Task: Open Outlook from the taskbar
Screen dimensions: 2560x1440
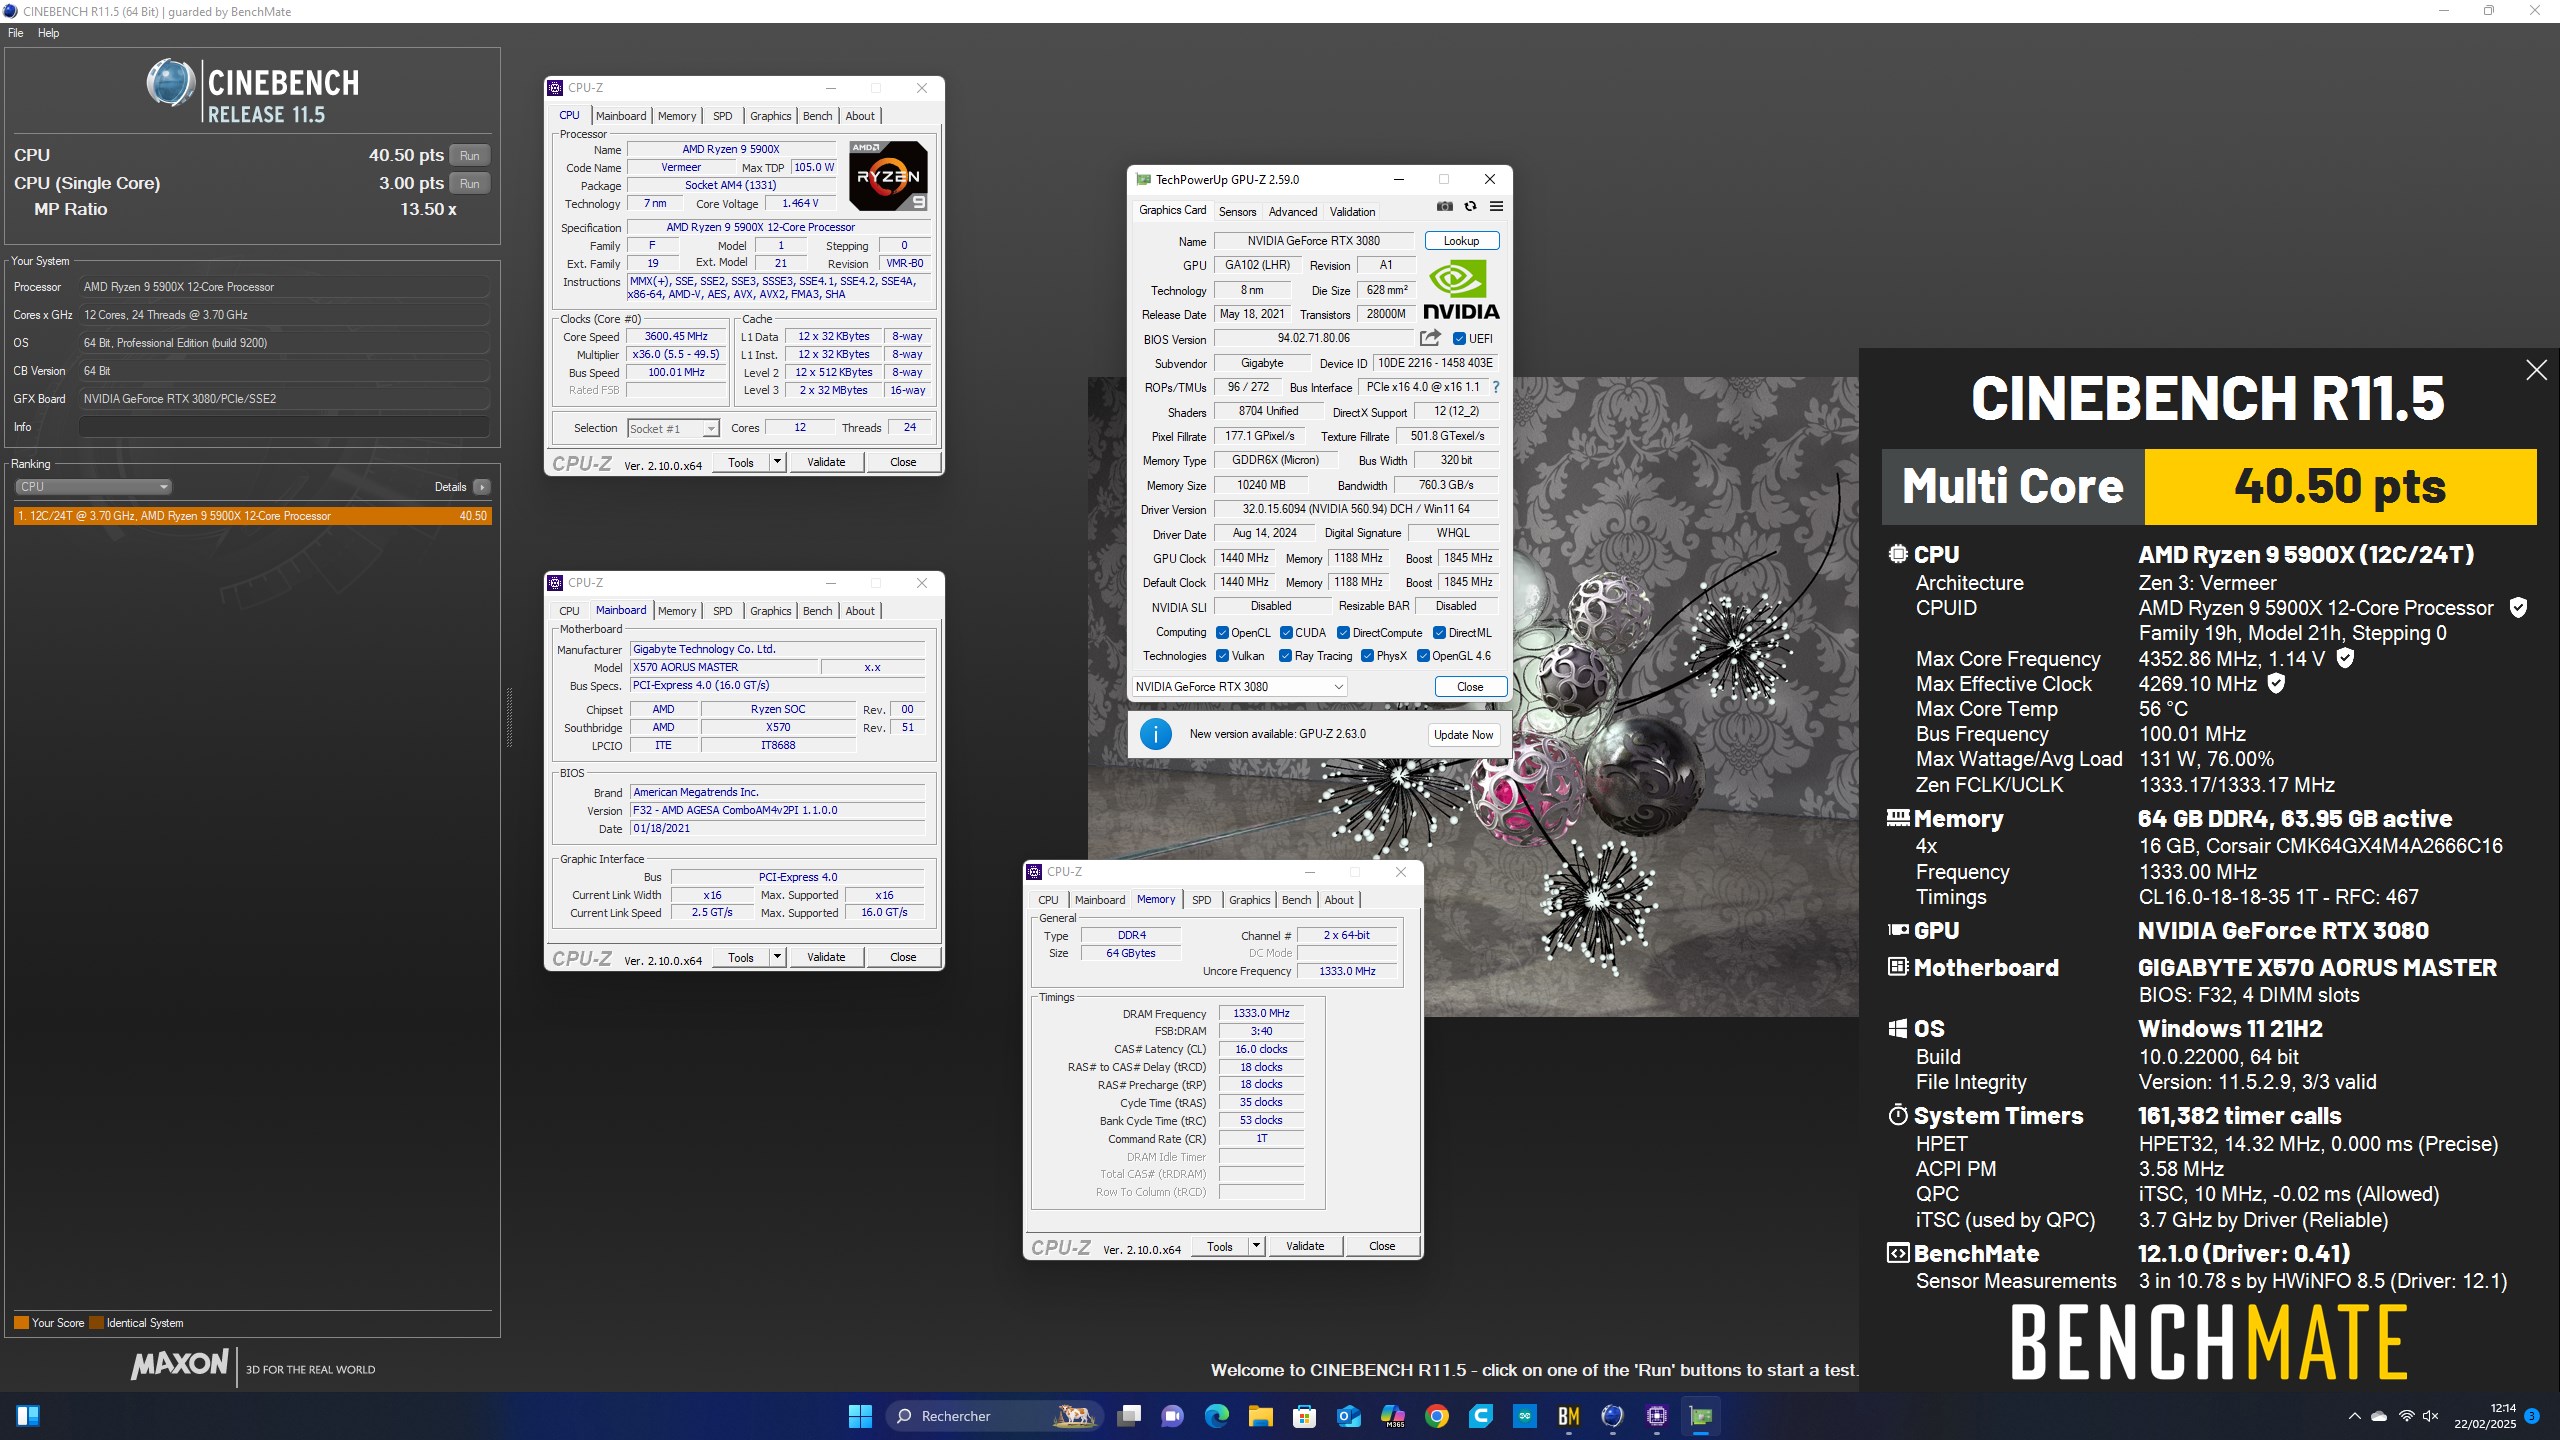Action: (x=1348, y=1416)
